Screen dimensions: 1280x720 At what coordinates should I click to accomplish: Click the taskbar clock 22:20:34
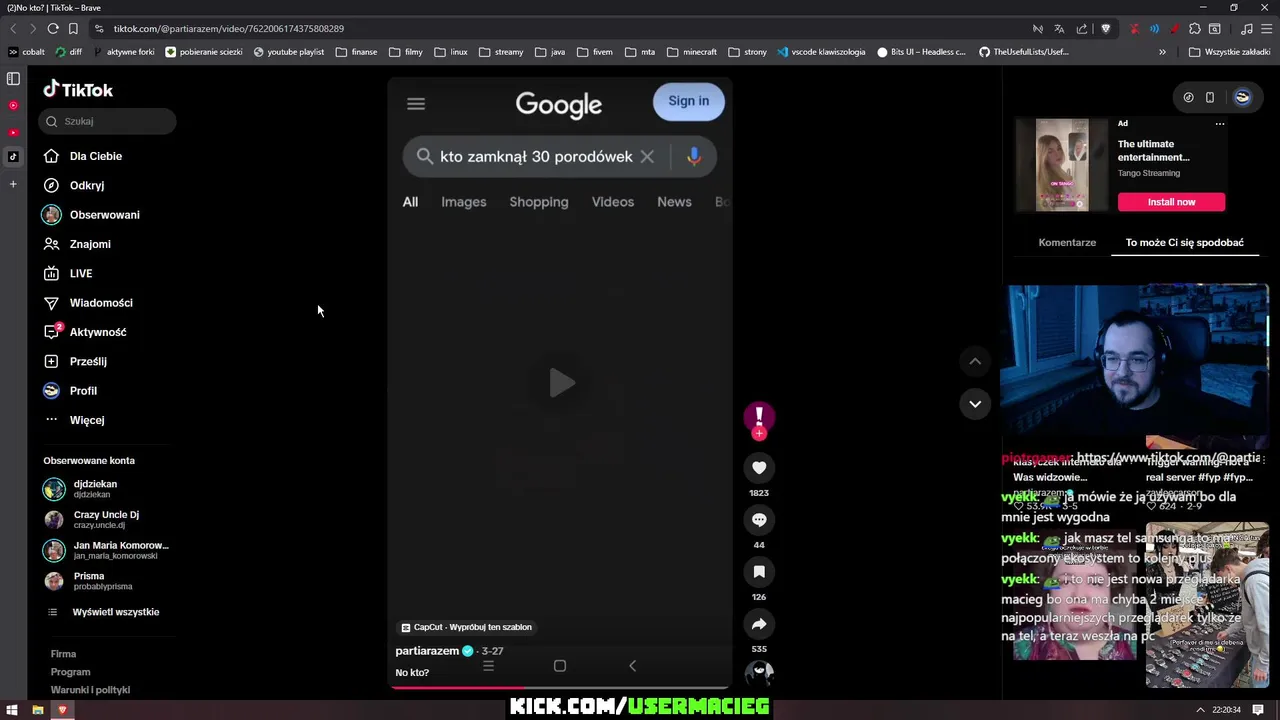[x=1226, y=710]
